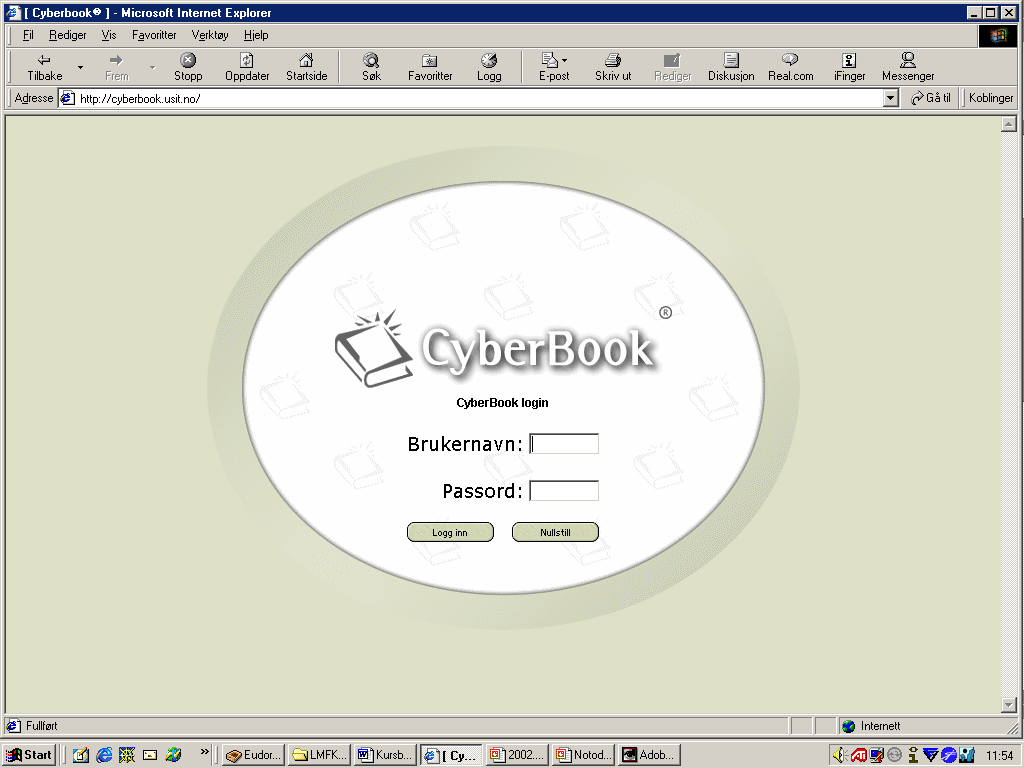Open the Verktøy menu
The width and height of the screenshot is (1024, 768).
pyautogui.click(x=210, y=35)
